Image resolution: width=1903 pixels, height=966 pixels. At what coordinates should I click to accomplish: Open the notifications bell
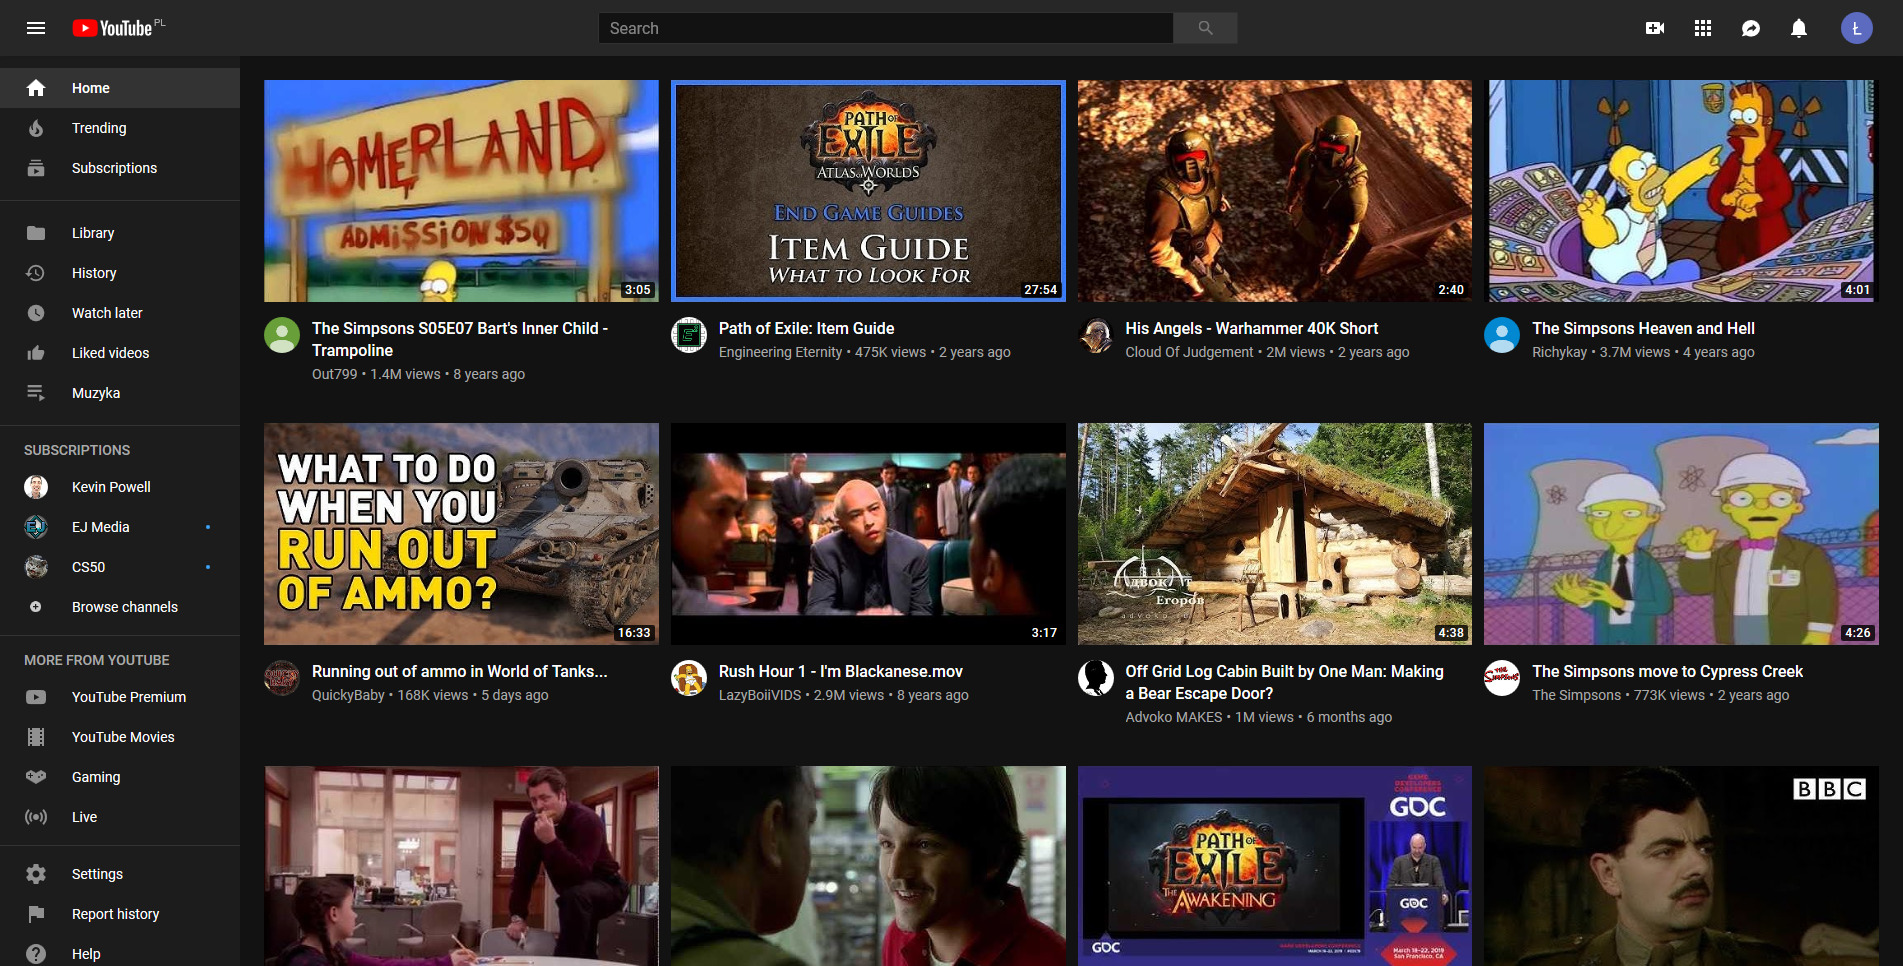1799,28
